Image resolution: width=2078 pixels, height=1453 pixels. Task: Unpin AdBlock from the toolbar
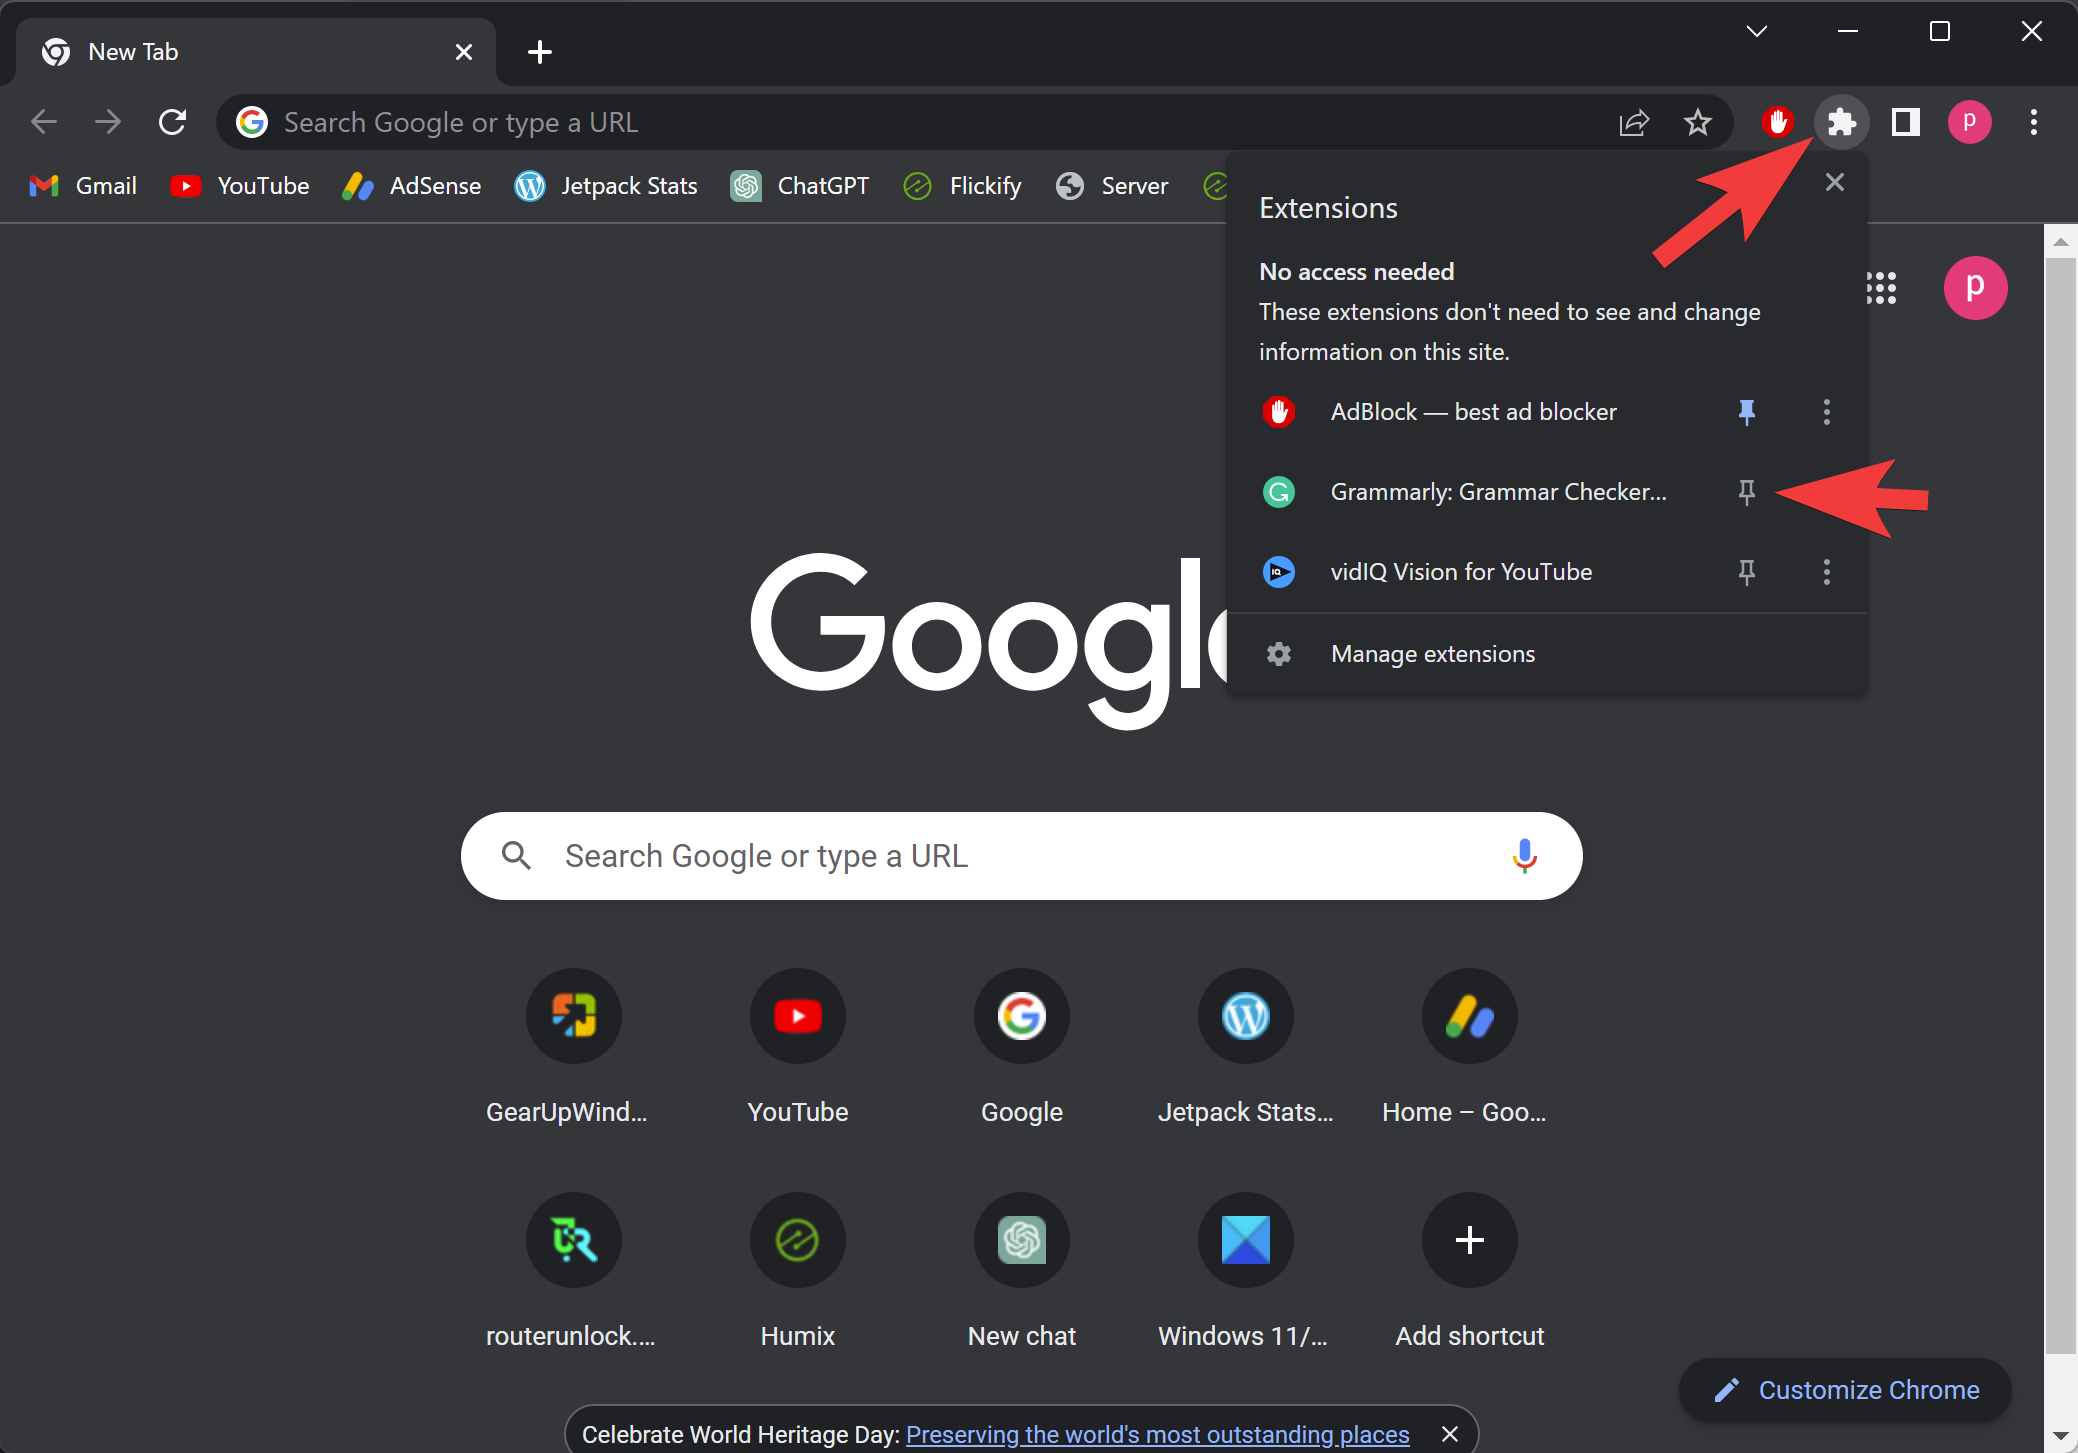pyautogui.click(x=1746, y=412)
